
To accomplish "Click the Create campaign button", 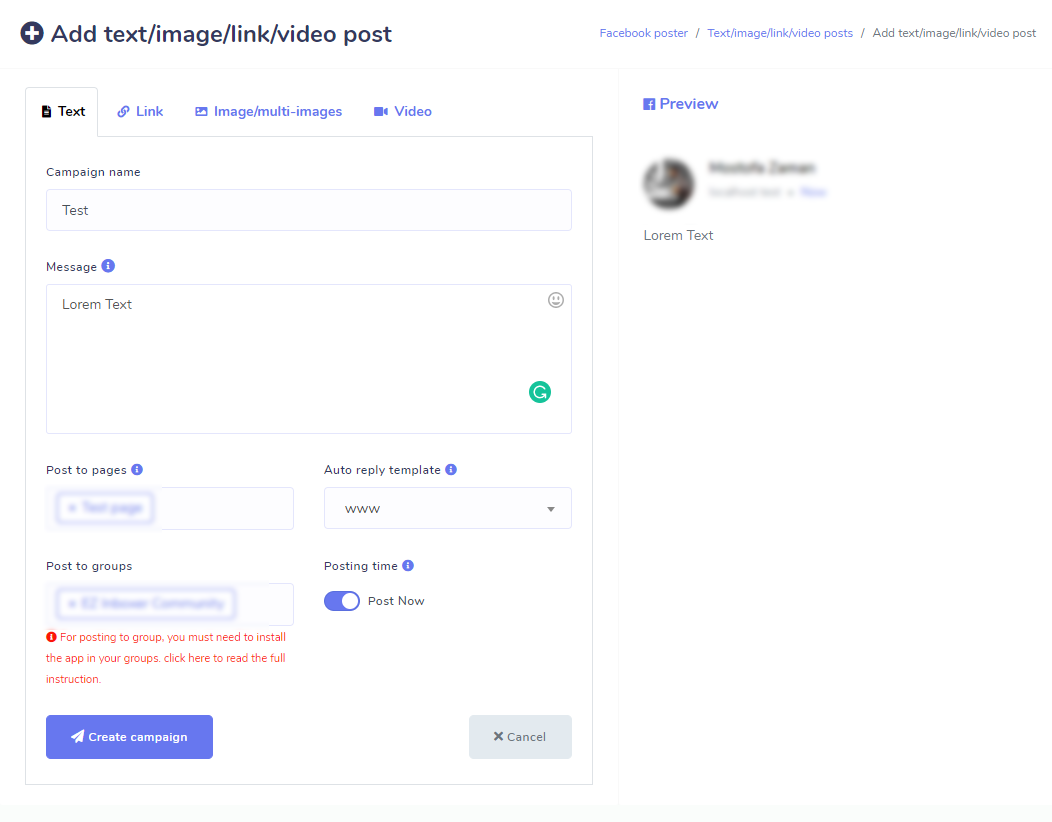I will pos(129,736).
